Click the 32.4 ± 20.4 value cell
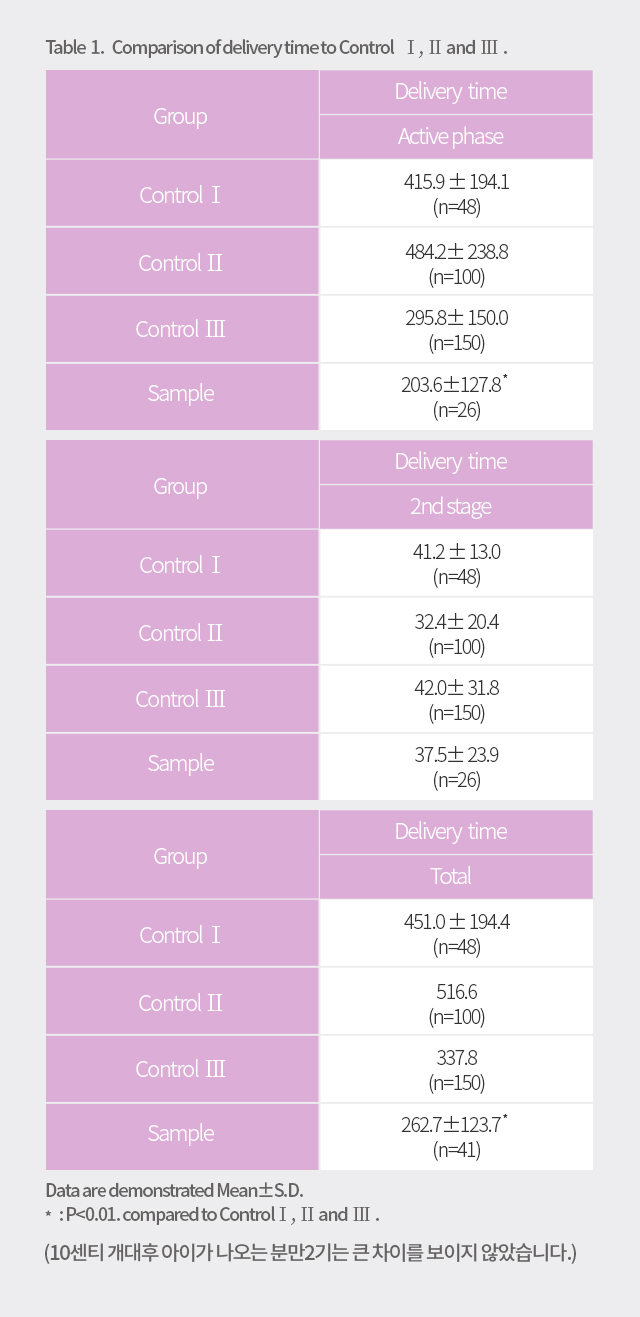640x1317 pixels. pyautogui.click(x=456, y=632)
